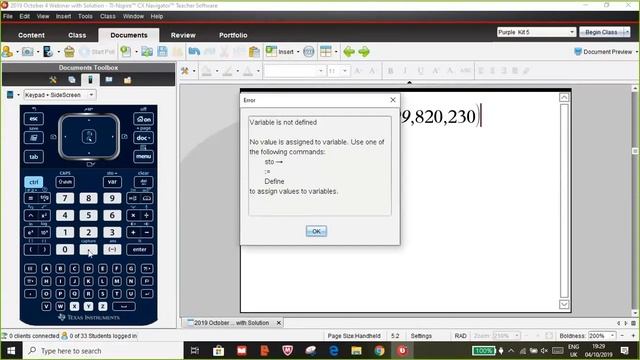Close the Error dialog with X
This screenshot has width=640, height=360.
pyautogui.click(x=393, y=100)
